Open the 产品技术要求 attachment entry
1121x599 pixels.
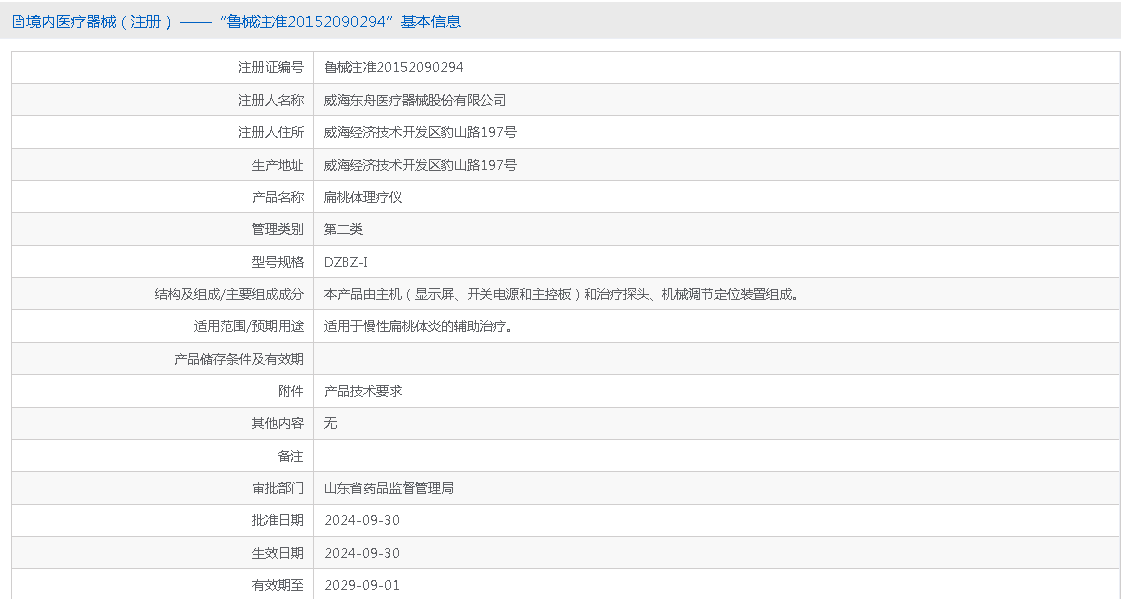tap(362, 392)
